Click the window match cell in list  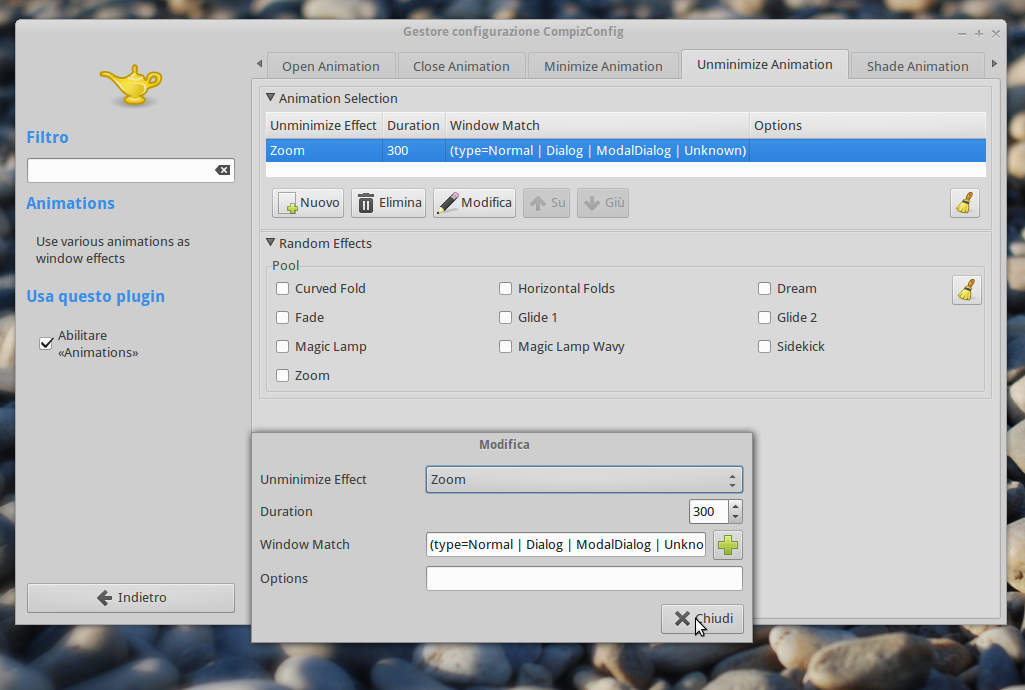597,151
